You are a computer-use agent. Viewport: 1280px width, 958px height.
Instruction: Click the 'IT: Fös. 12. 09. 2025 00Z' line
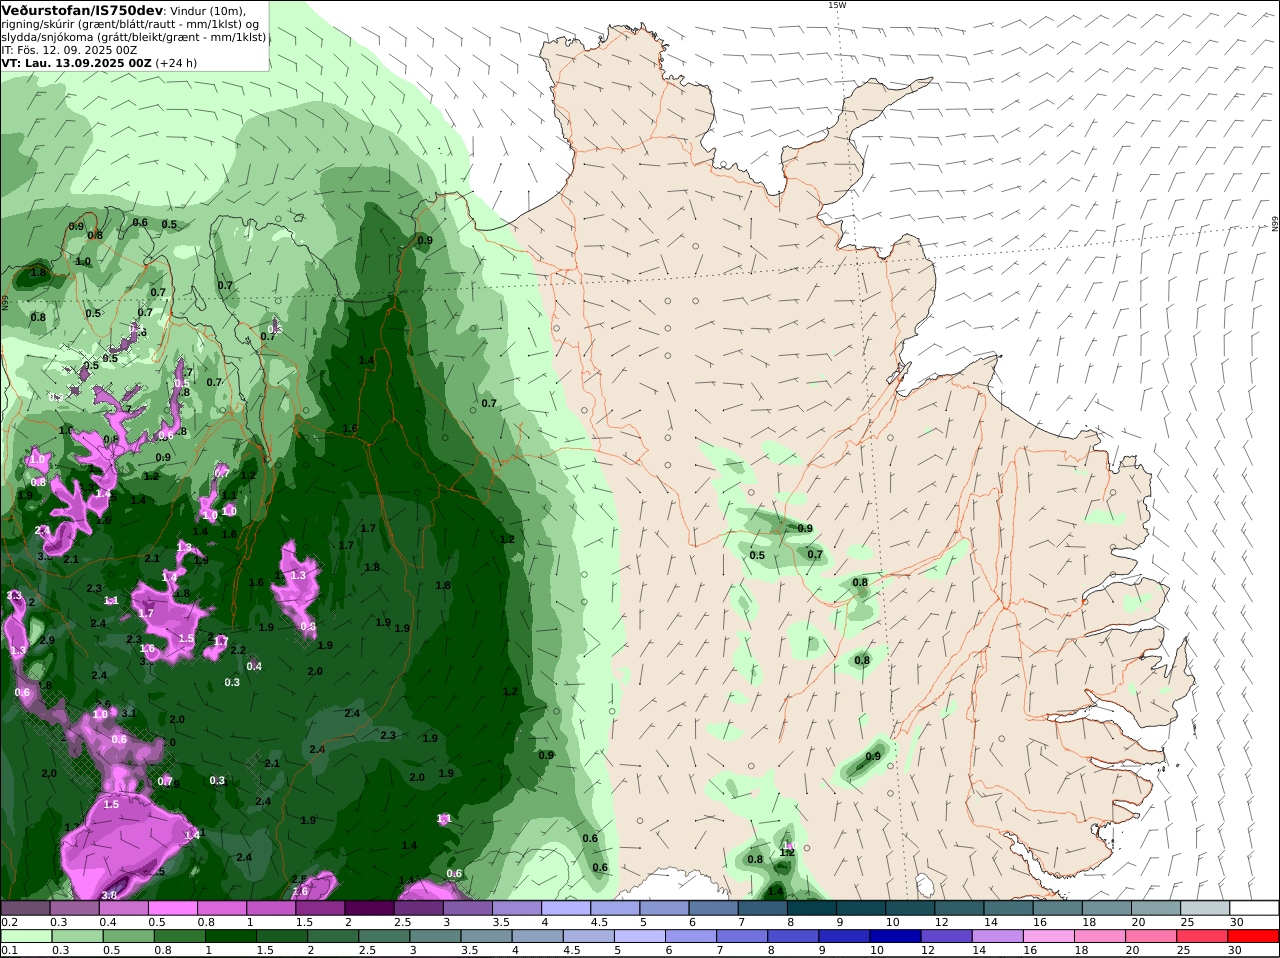pyautogui.click(x=70, y=49)
